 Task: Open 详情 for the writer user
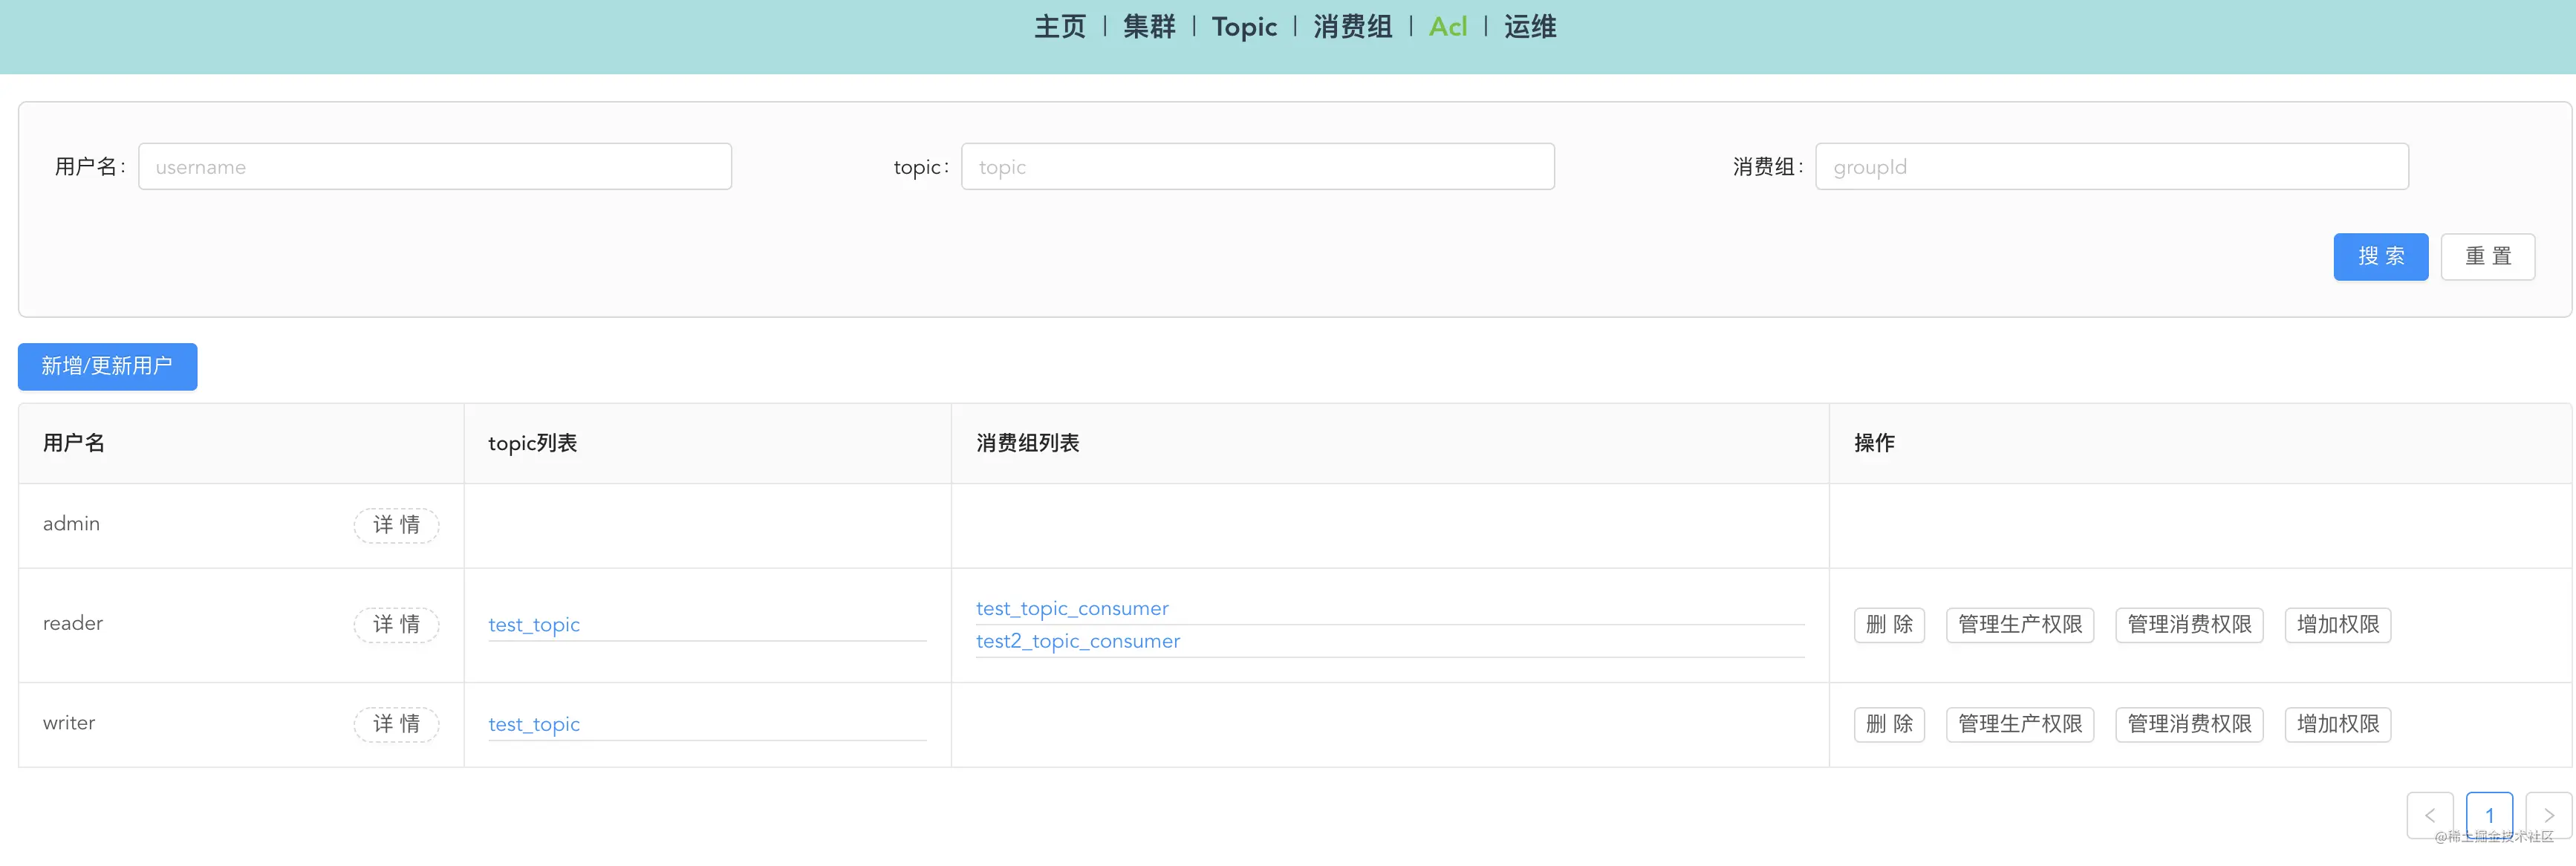[397, 724]
